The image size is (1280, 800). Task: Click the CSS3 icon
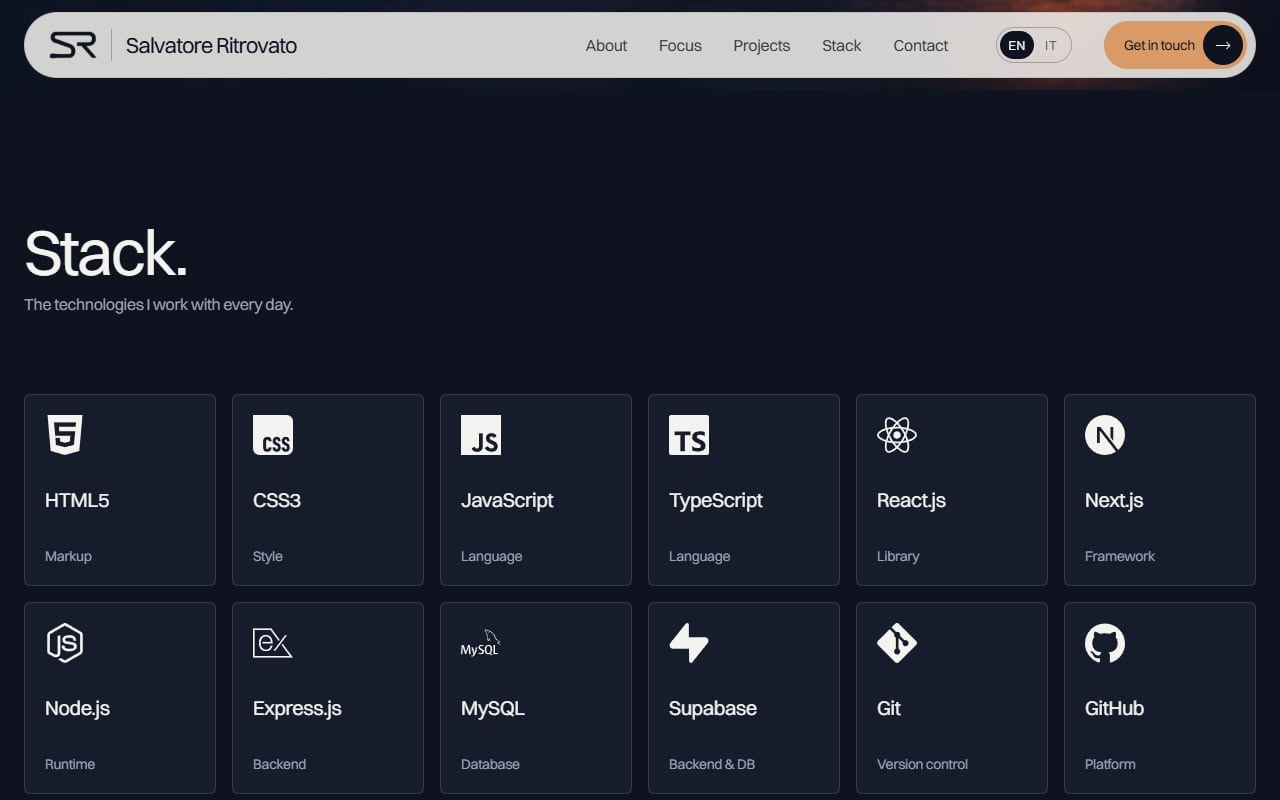tap(273, 435)
